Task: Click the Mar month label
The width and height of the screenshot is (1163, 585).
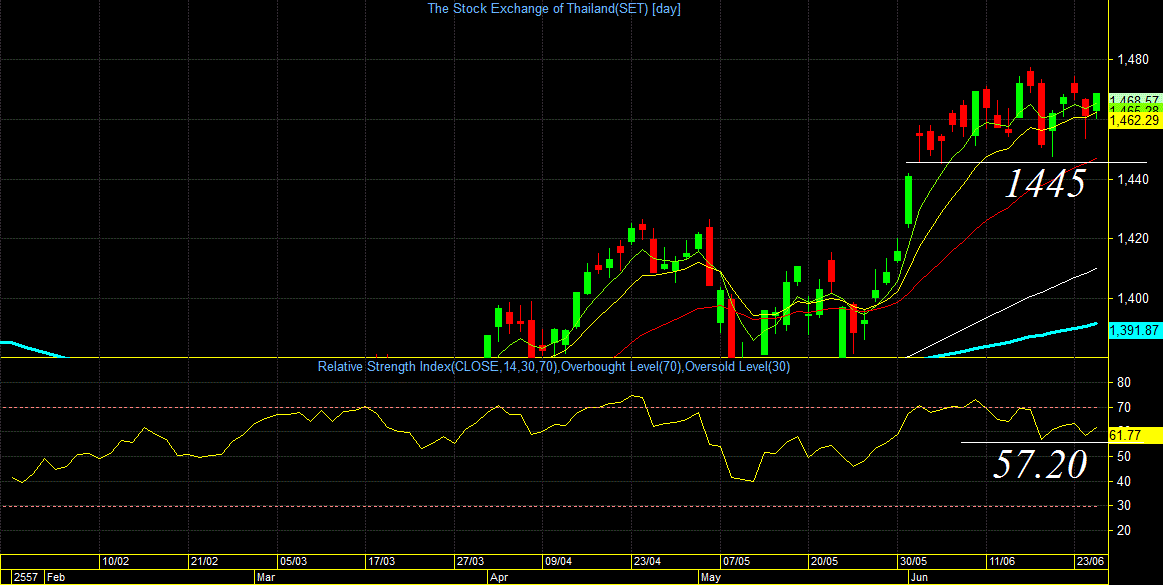Action: pos(266,576)
